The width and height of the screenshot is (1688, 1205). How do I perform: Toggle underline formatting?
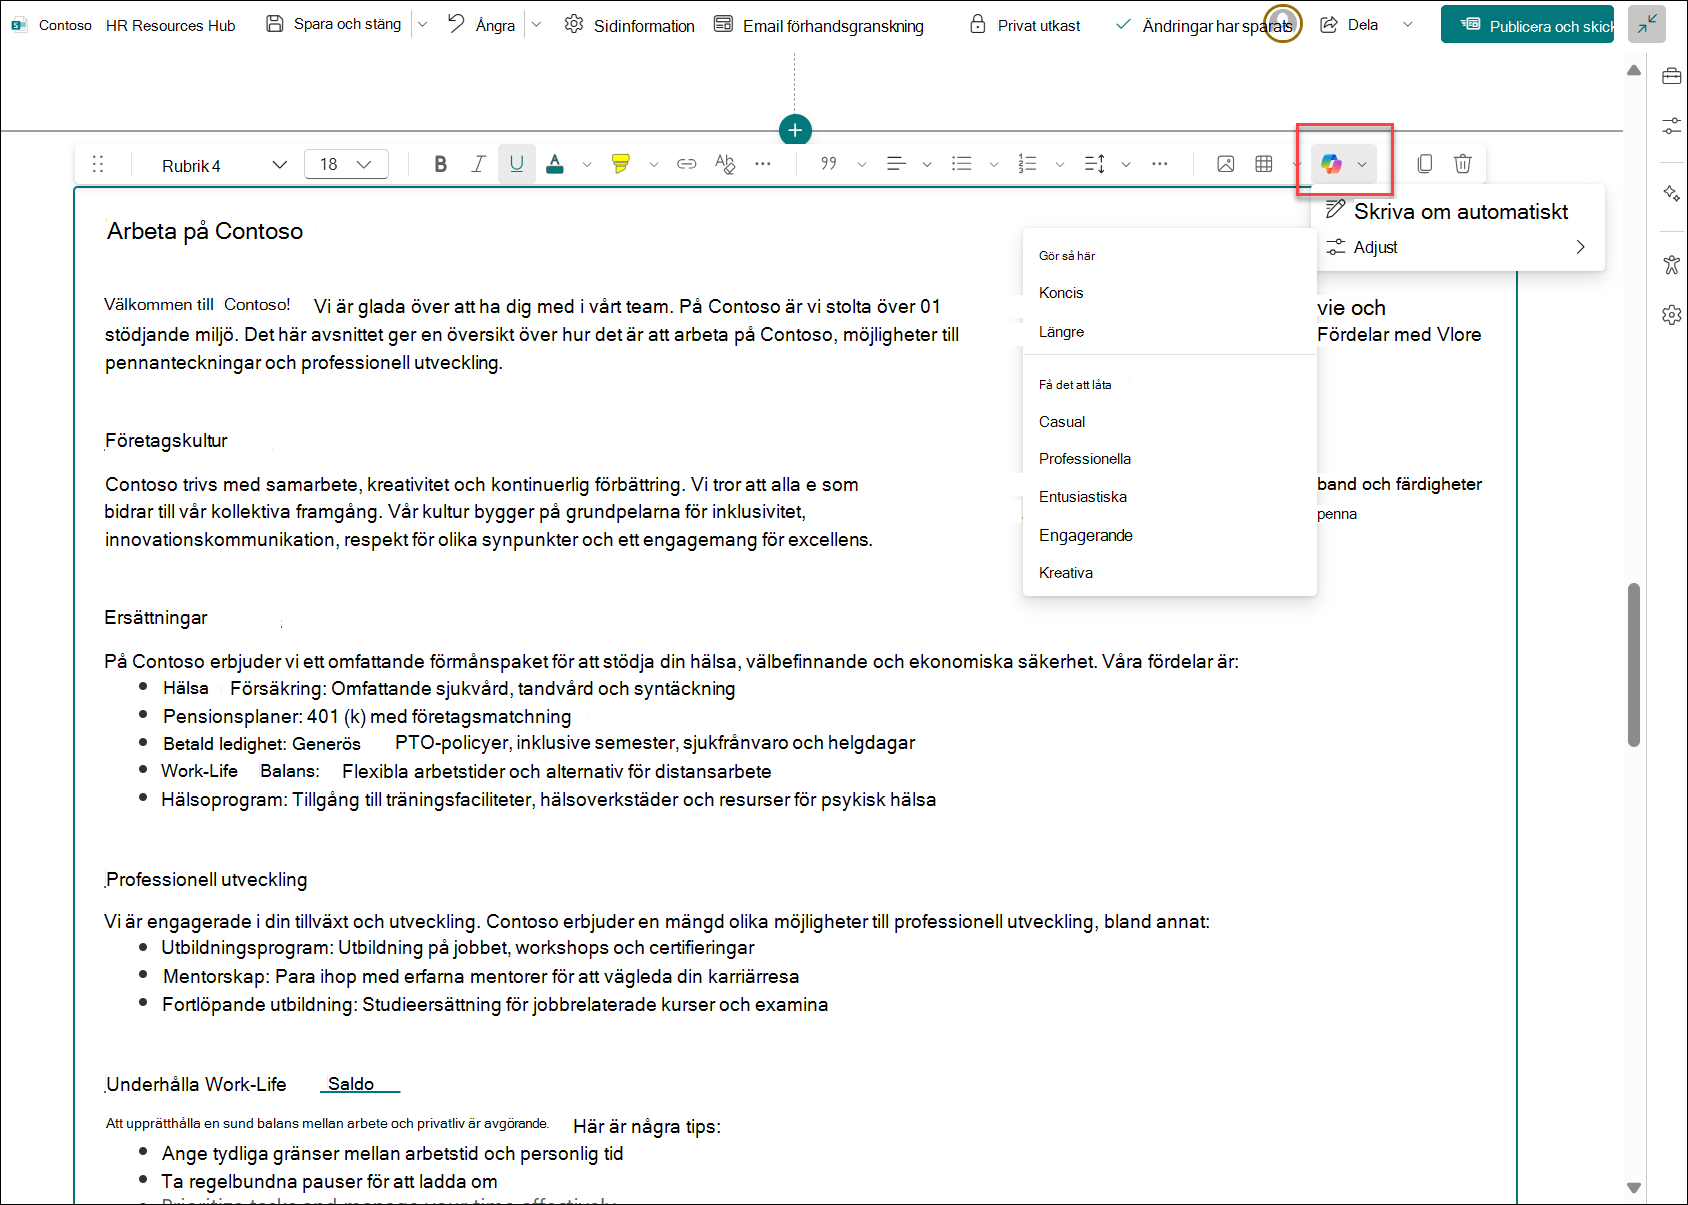[516, 164]
